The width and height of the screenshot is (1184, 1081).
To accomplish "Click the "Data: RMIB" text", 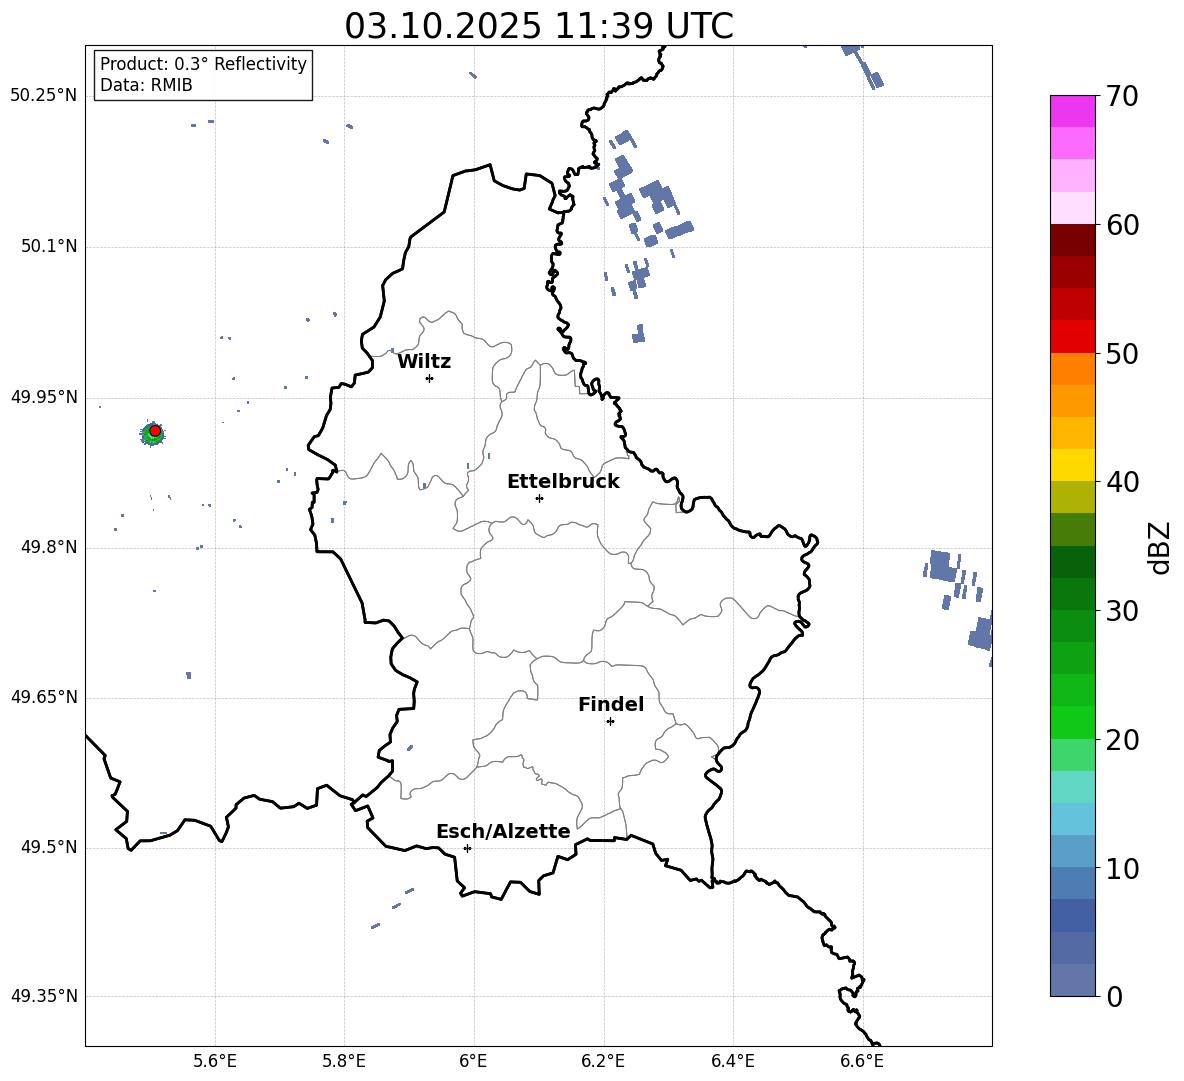I will [146, 85].
